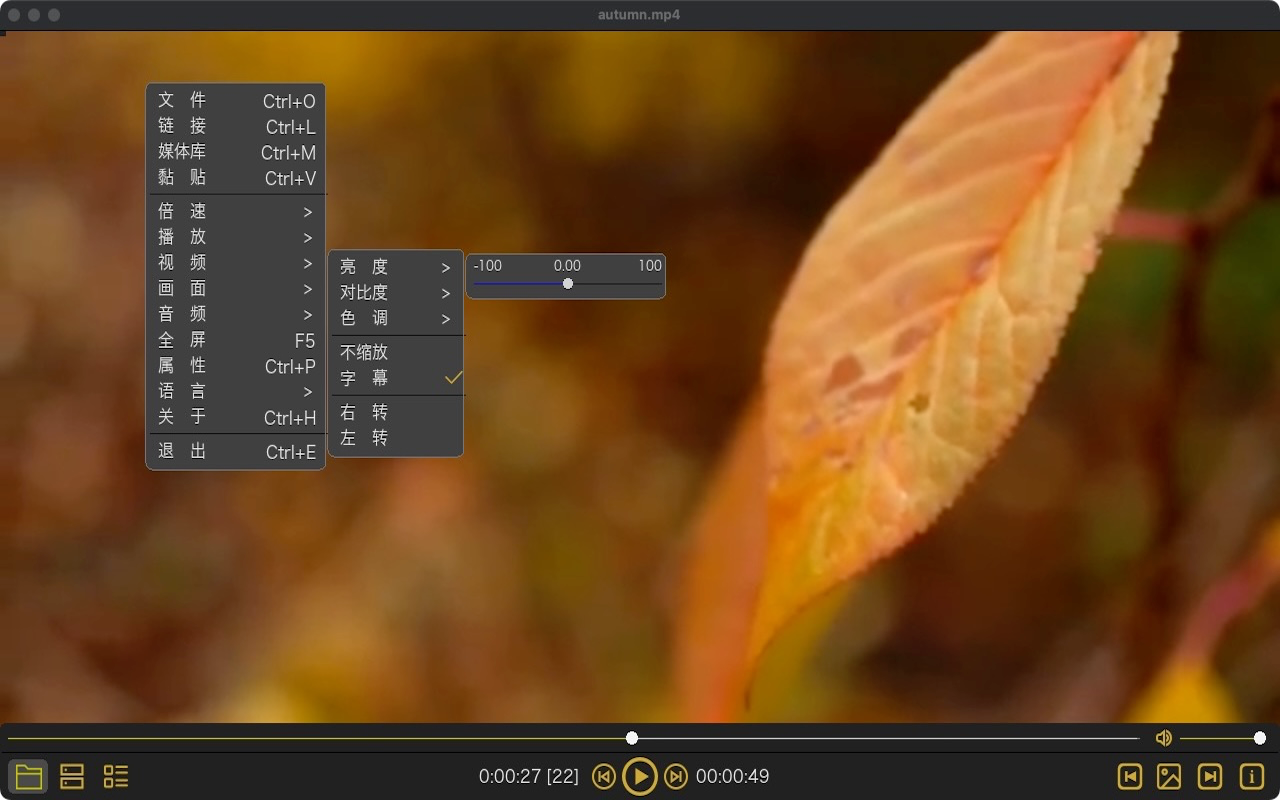Open 媒体库 from the context menu
This screenshot has width=1280, height=800.
(x=236, y=152)
